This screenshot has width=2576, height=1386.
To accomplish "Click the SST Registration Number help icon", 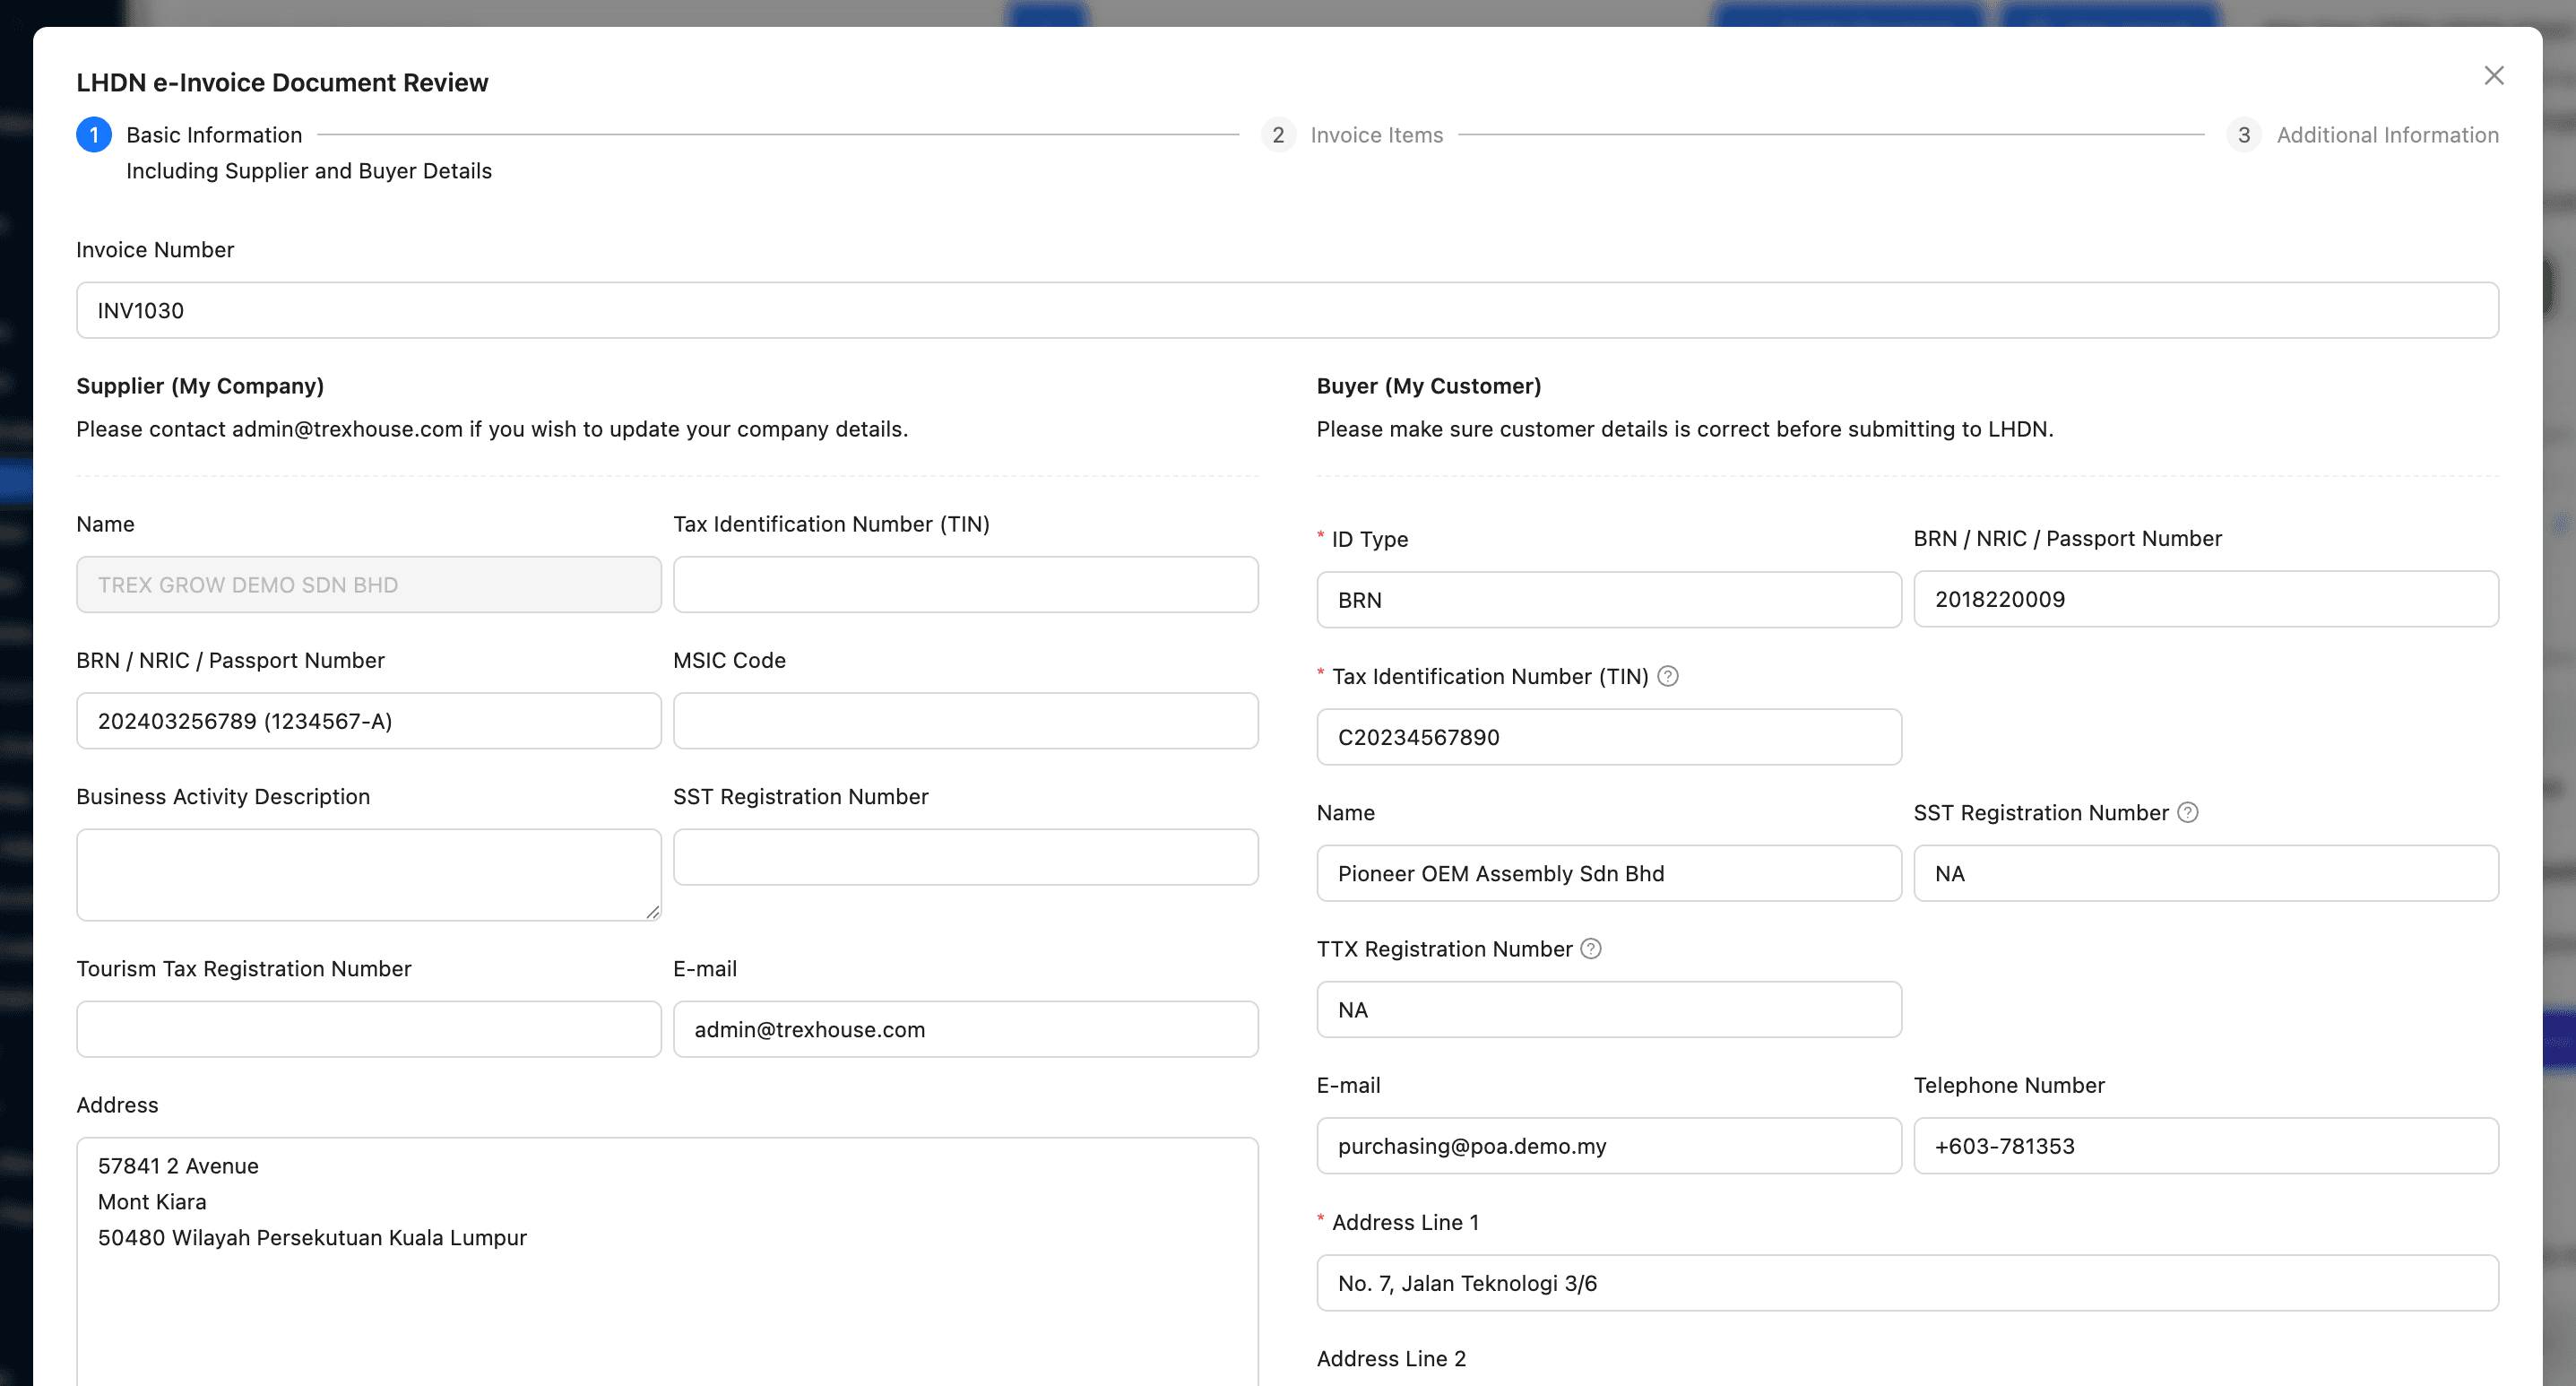I will click(2189, 813).
